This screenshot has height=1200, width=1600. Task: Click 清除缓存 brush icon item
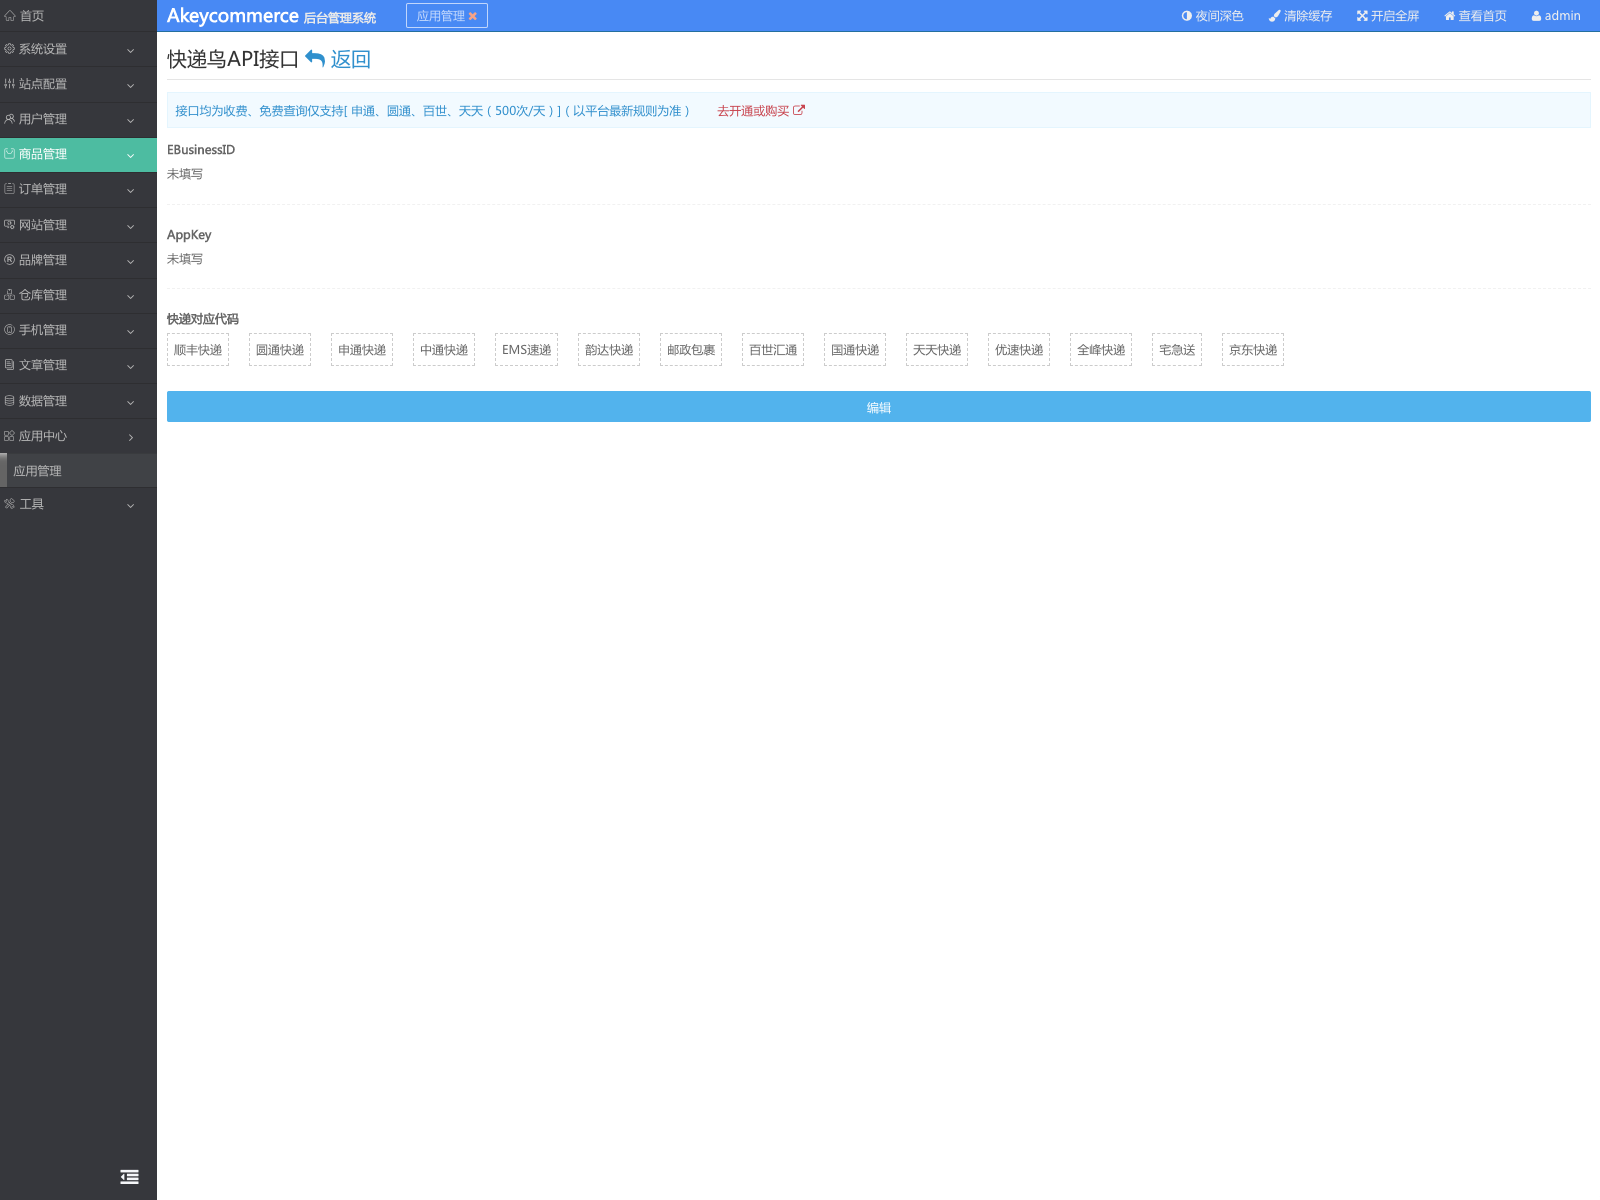point(1300,16)
